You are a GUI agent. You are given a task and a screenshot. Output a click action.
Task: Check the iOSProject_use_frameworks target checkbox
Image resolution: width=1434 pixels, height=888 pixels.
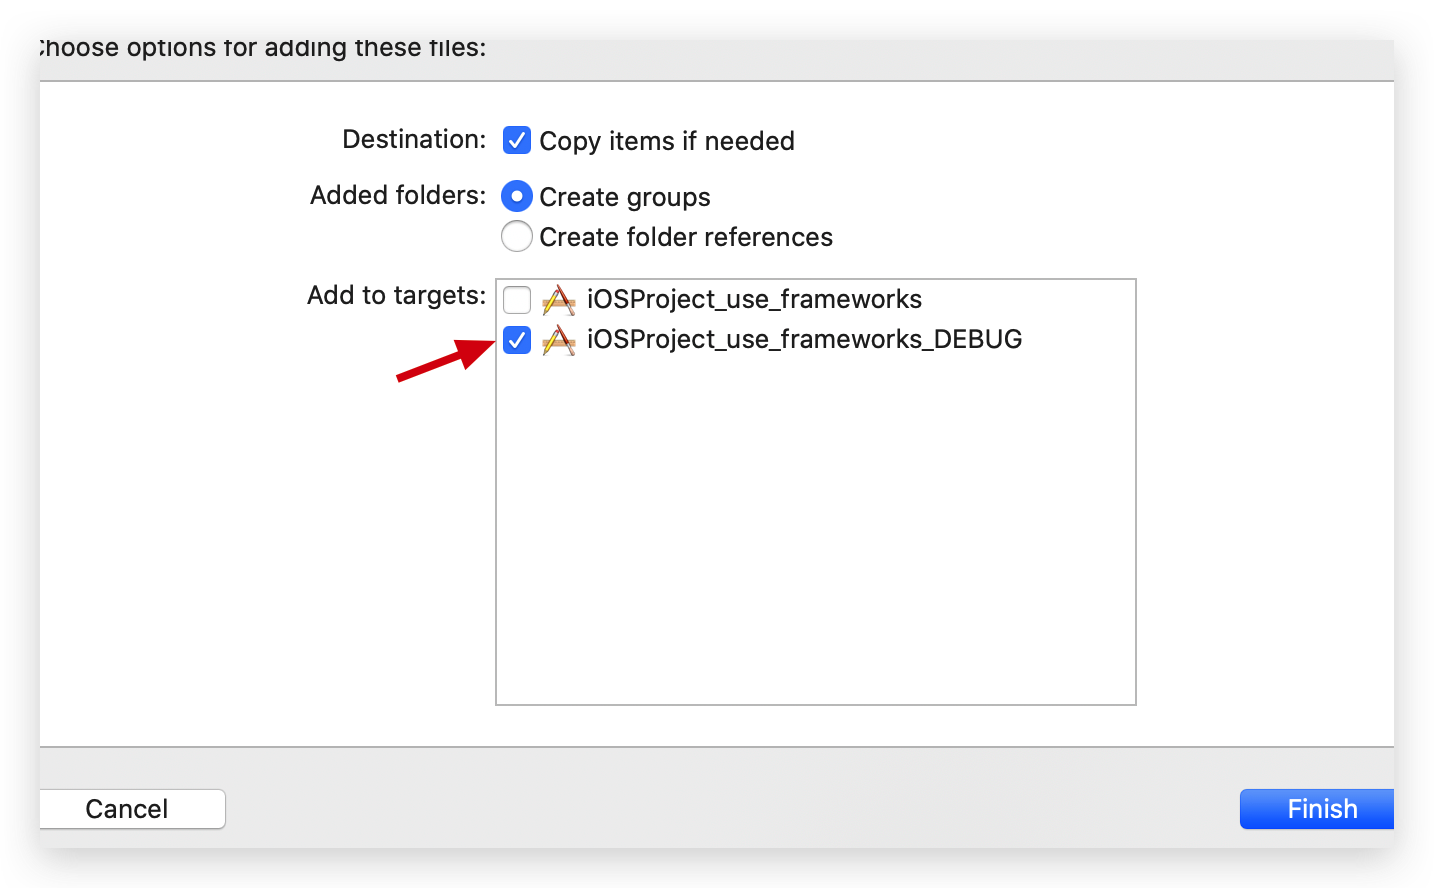(x=517, y=300)
